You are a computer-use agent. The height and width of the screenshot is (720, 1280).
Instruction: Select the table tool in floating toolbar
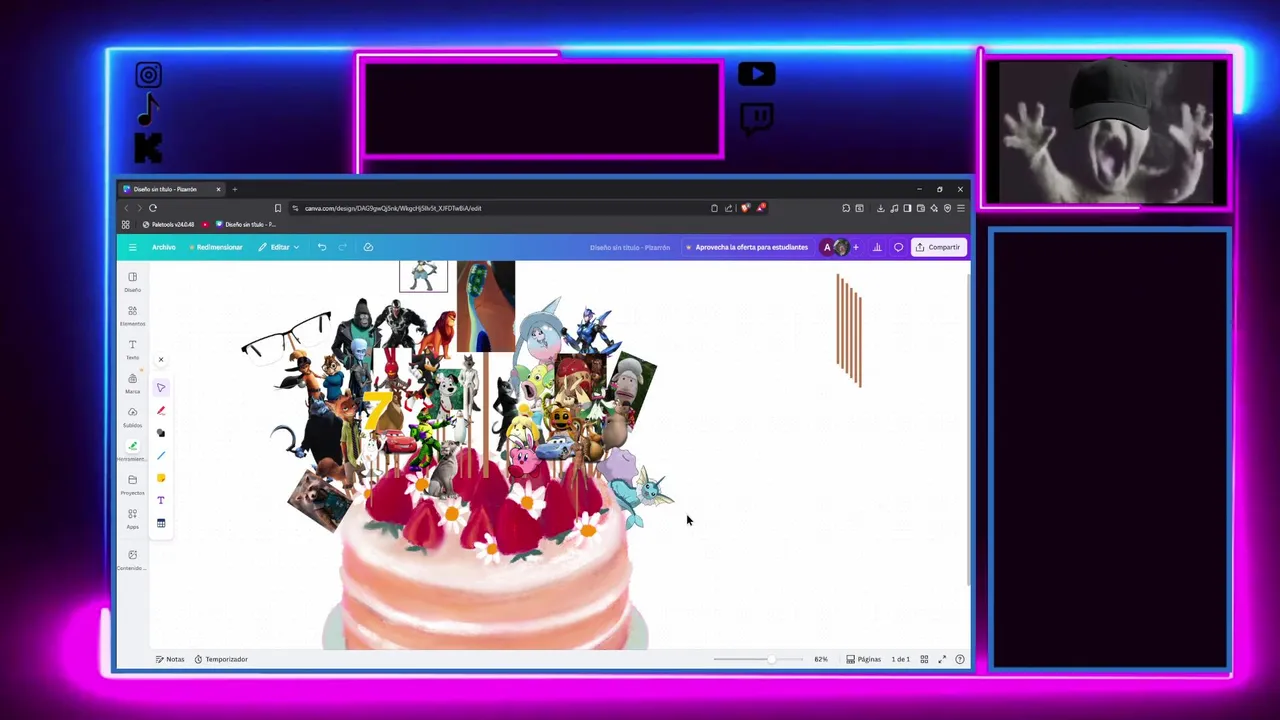161,523
